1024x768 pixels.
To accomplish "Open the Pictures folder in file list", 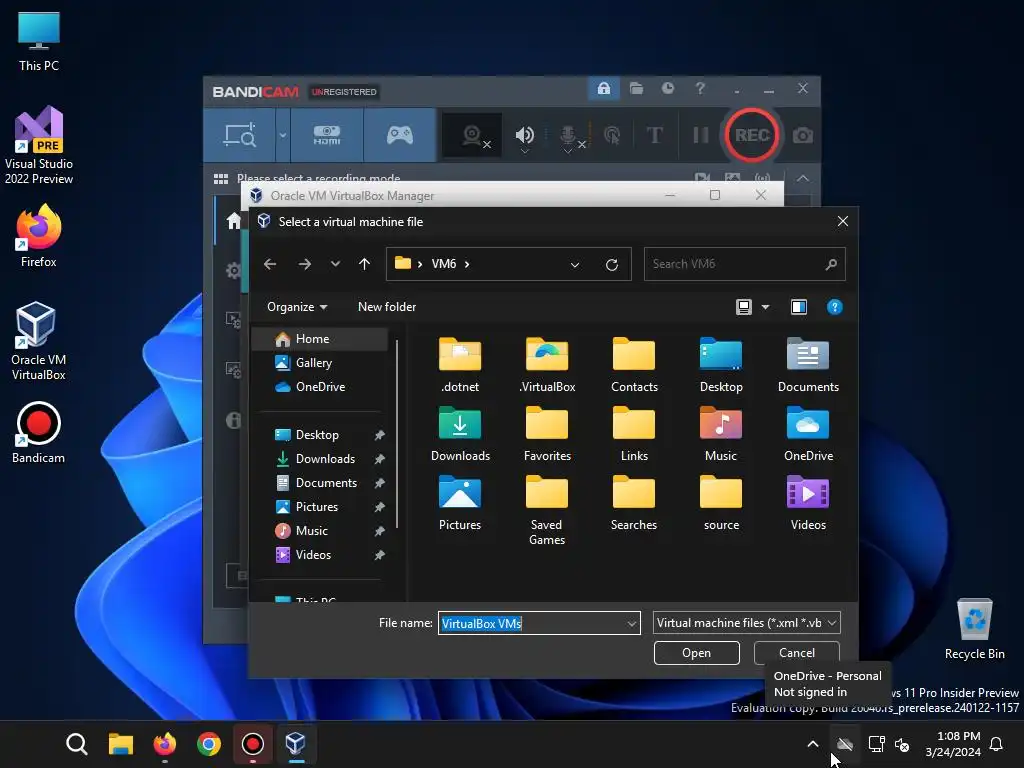I will (460, 503).
